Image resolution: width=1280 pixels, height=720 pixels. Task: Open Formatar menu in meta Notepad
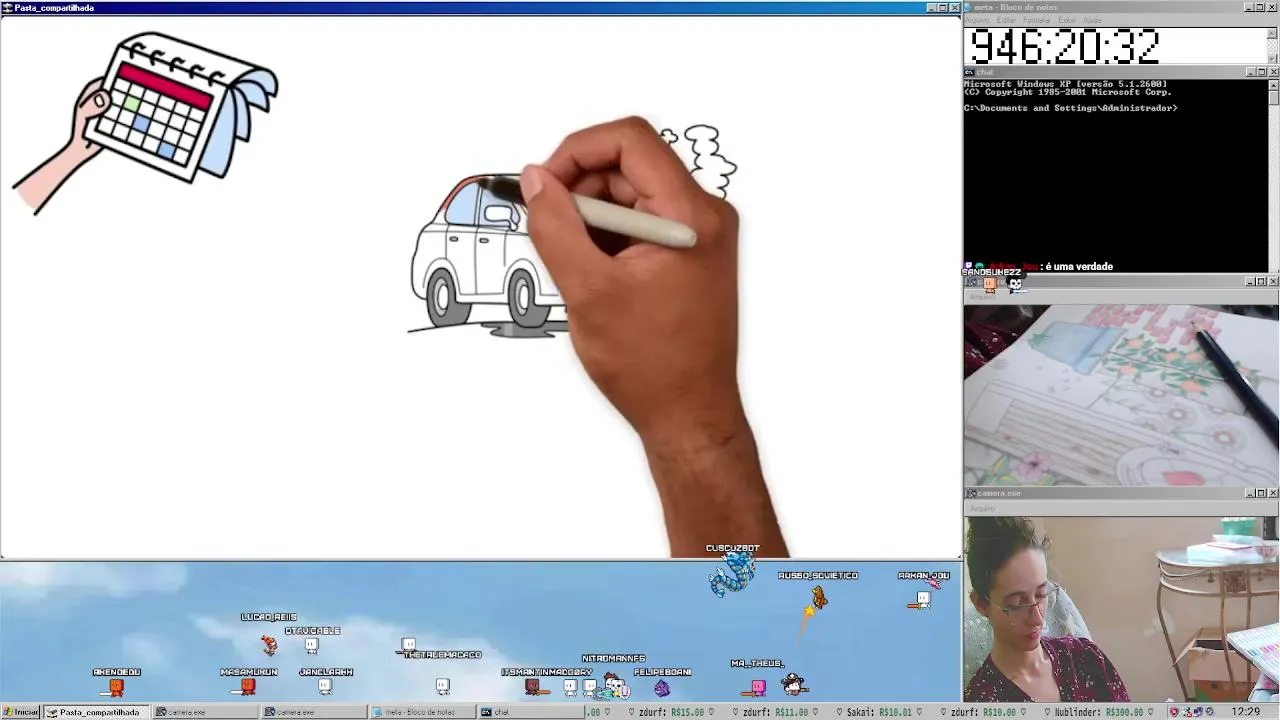click(x=1037, y=20)
